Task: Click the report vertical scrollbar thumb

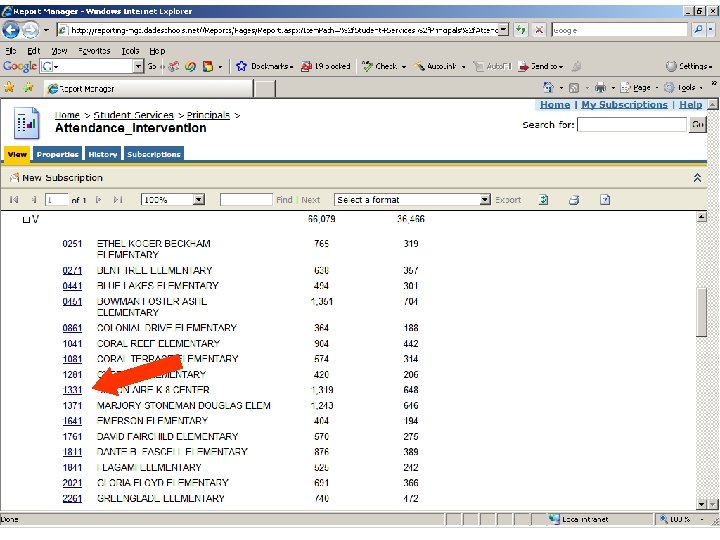Action: pyautogui.click(x=701, y=312)
